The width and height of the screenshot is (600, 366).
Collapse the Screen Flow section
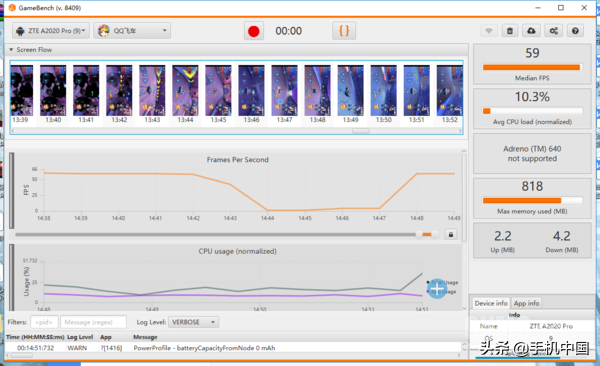(11, 50)
